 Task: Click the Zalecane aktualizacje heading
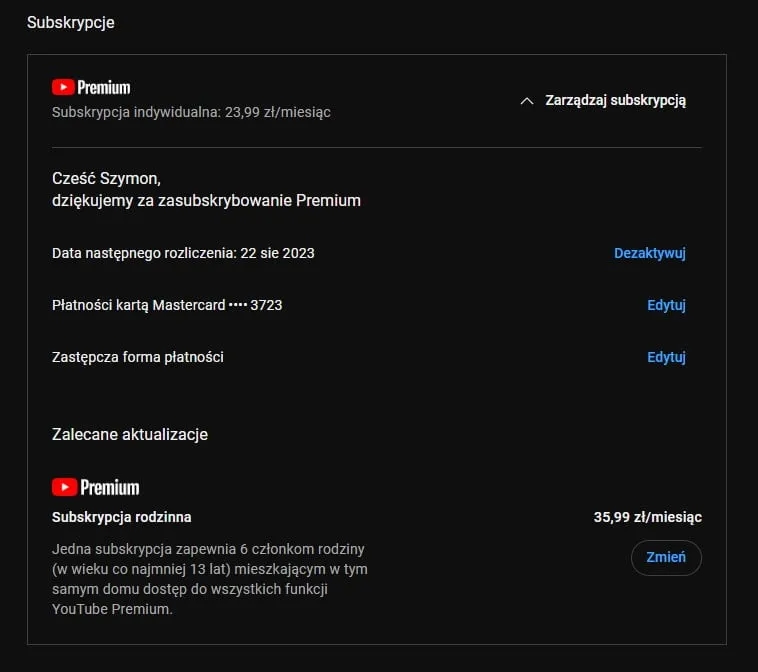(x=130, y=434)
